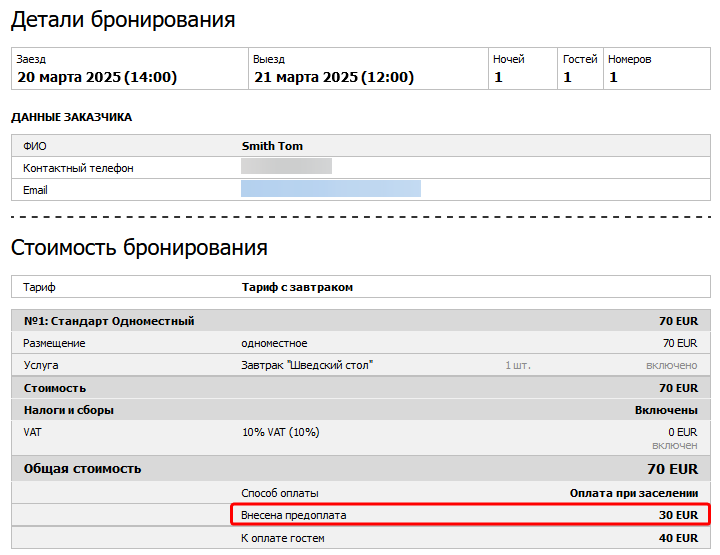This screenshot has width=720, height=555.
Task: Click the 'ДАННЫЕ ЗАКАЗЧИКА' section header
Action: tap(72, 118)
